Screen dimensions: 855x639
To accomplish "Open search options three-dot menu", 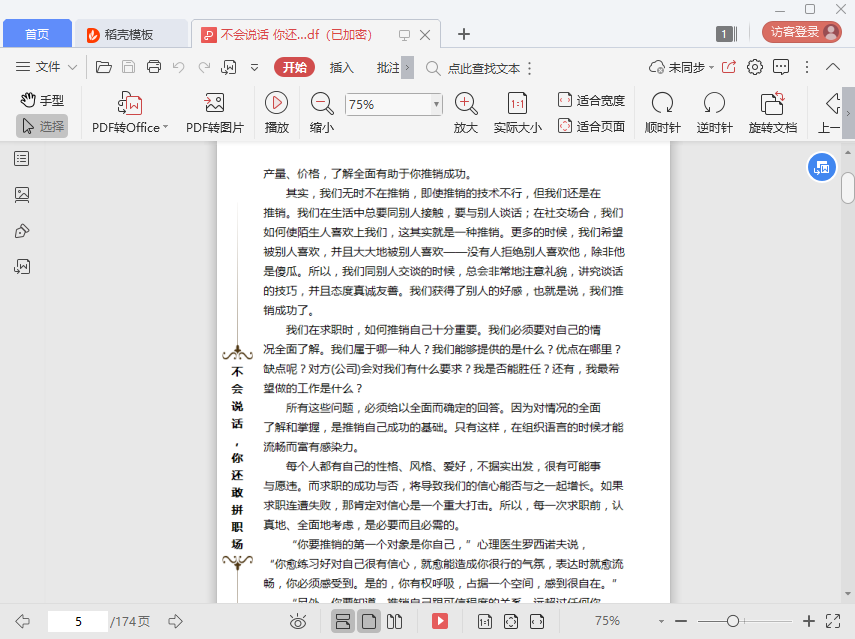I will [x=529, y=69].
